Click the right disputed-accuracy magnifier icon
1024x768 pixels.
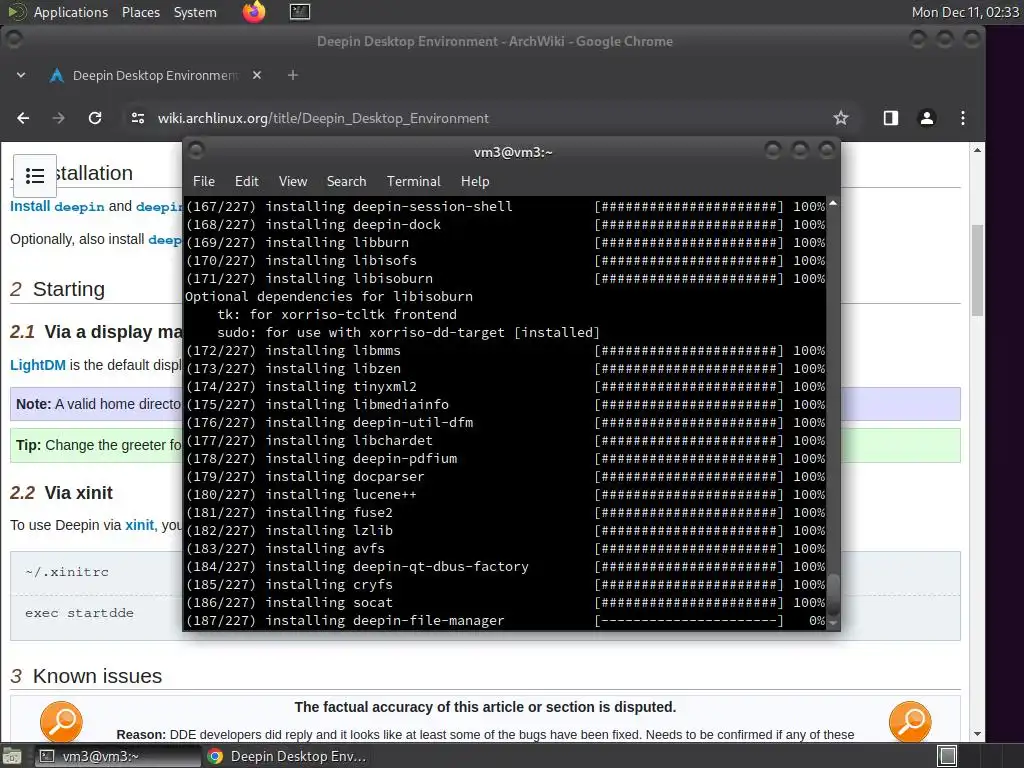pos(910,721)
